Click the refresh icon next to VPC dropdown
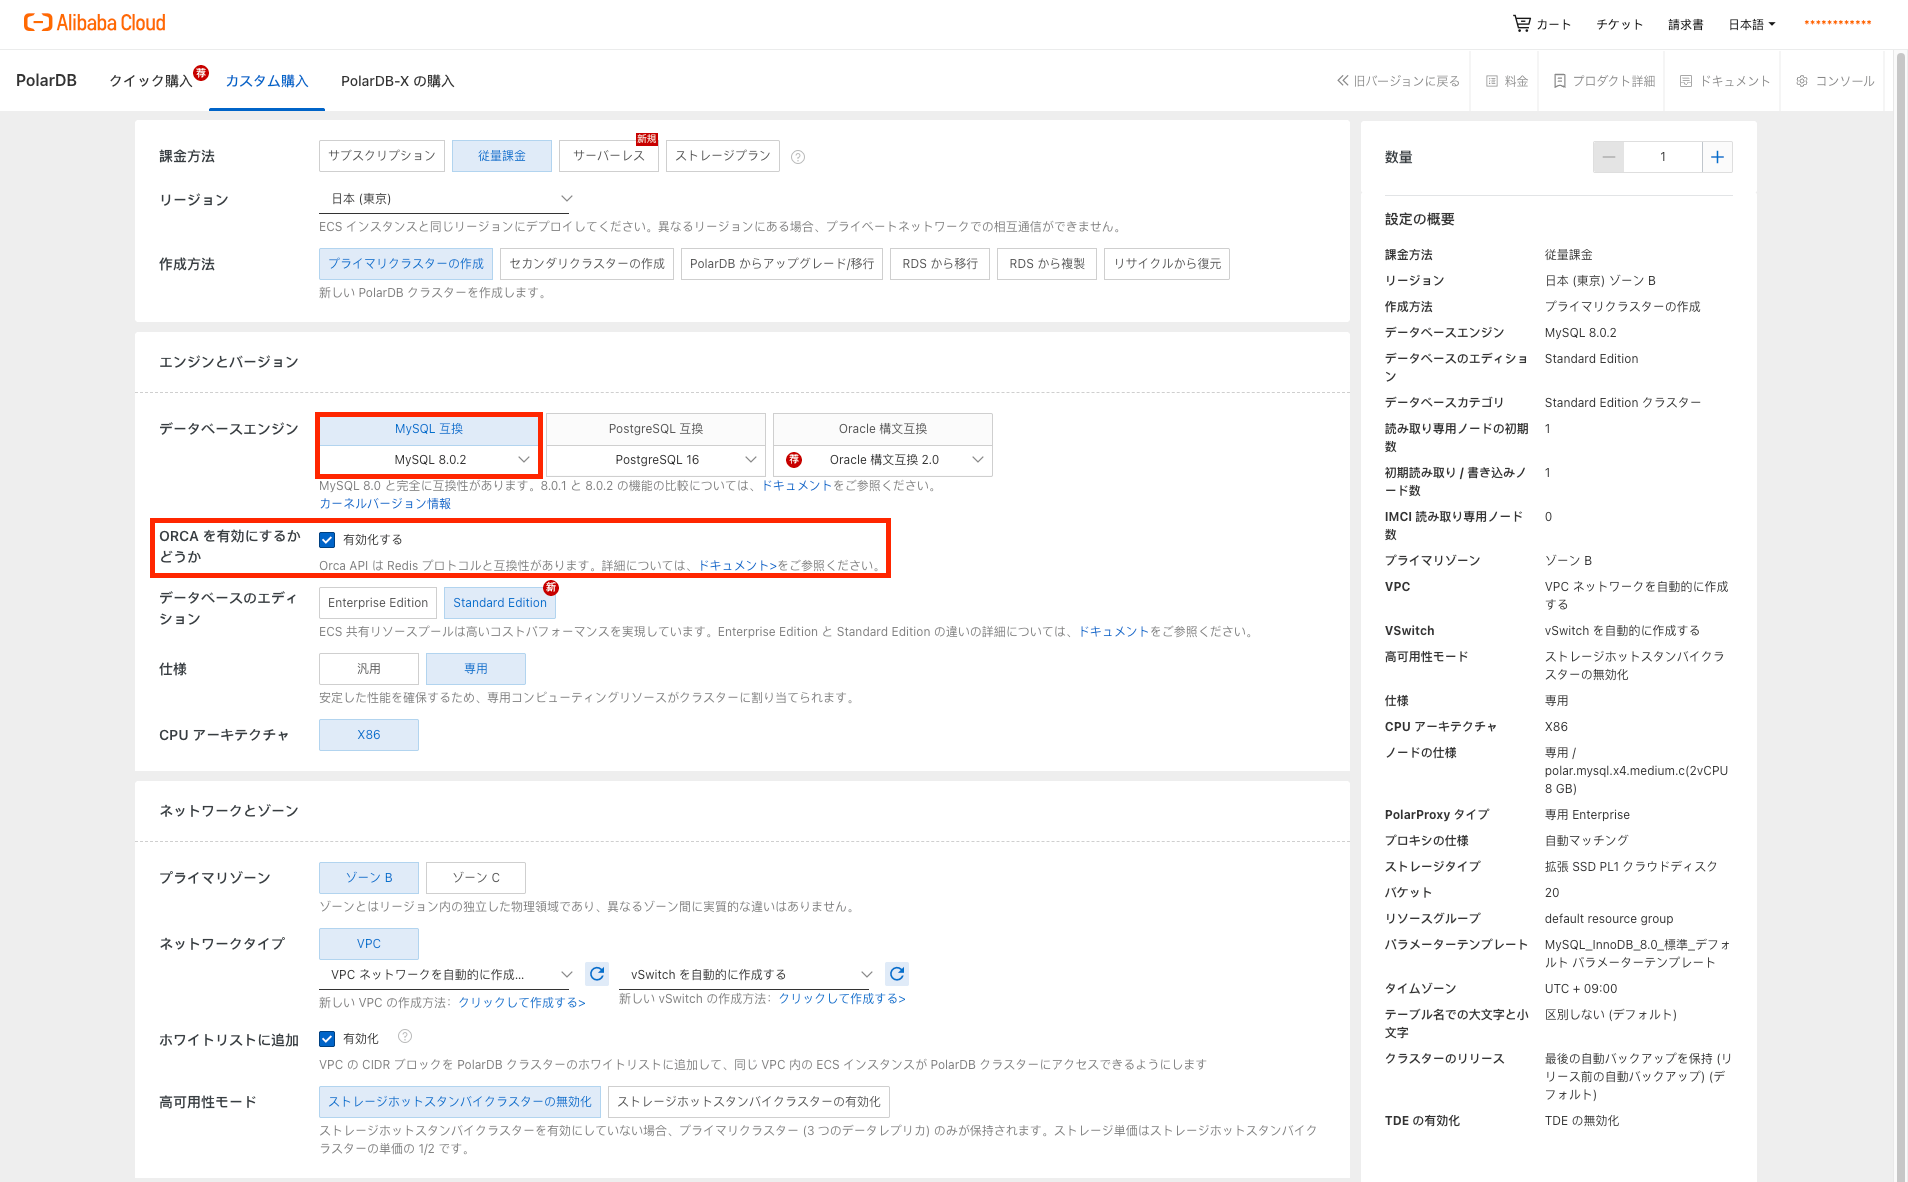Image resolution: width=1908 pixels, height=1182 pixels. coord(597,974)
